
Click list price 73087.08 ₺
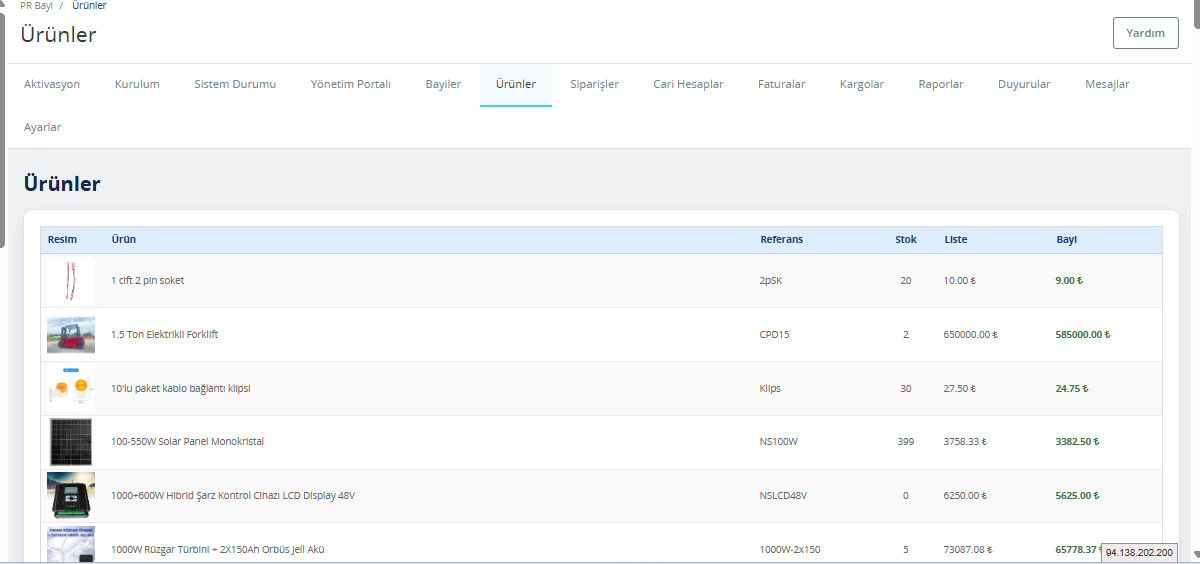968,549
